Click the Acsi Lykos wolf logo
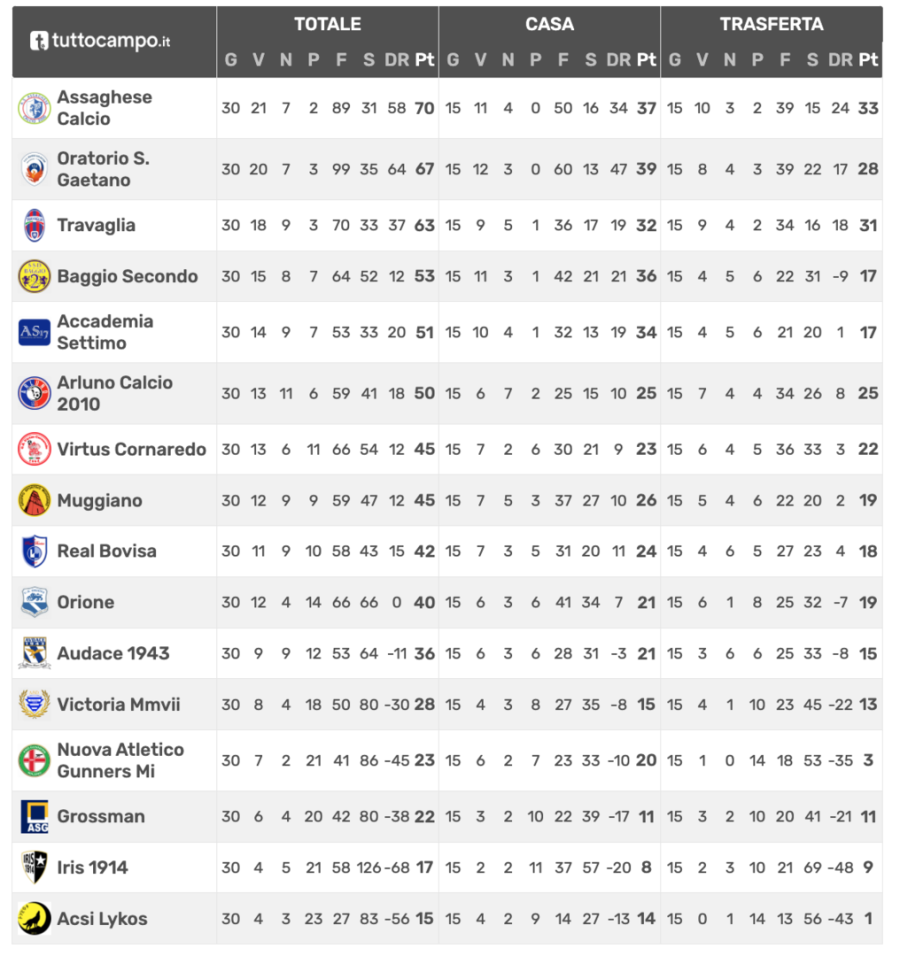Viewport: 900px width, 956px height. (x=34, y=919)
